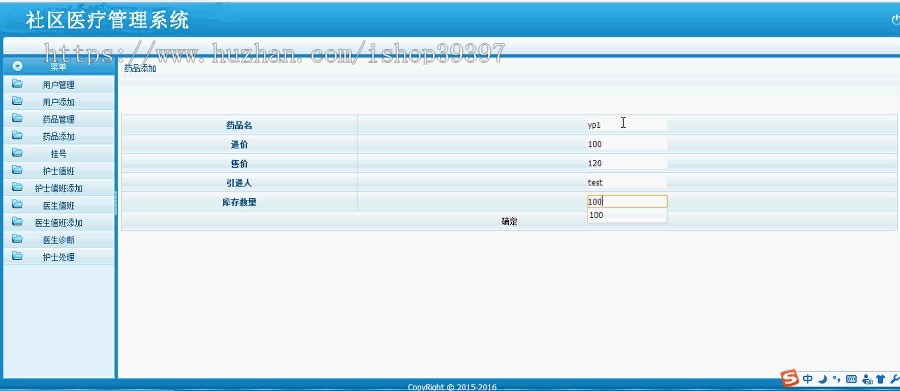Open the 护士处理 menu entry
Image resolution: width=900 pixels, height=391 pixels.
click(x=59, y=257)
